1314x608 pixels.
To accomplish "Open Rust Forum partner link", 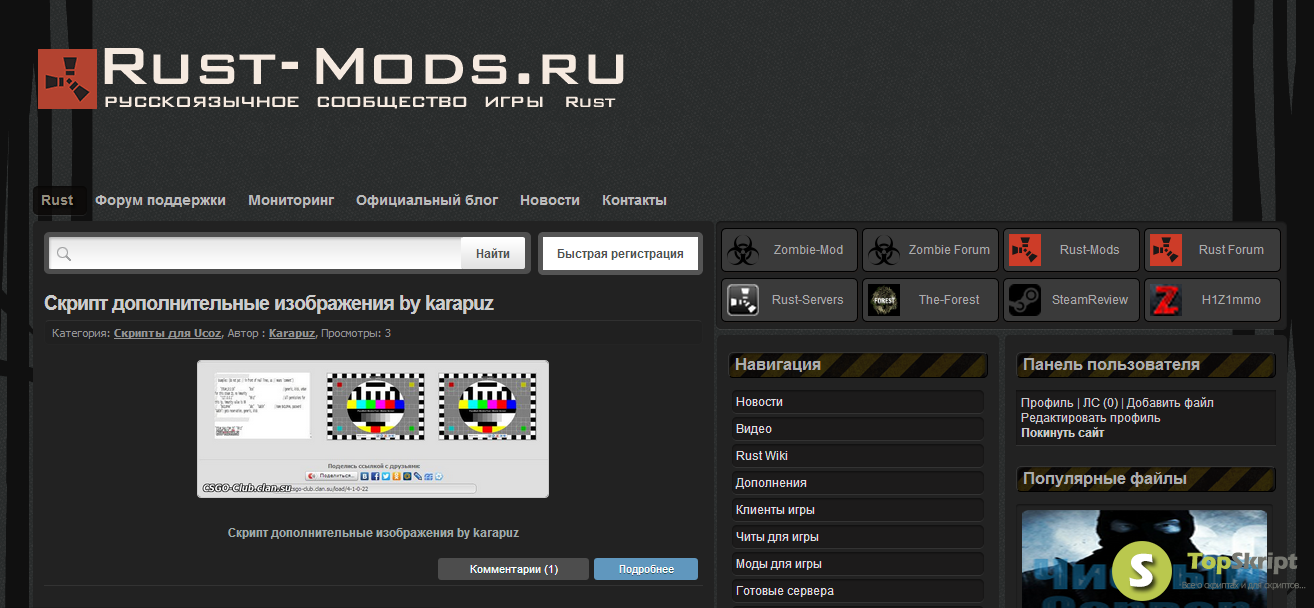I will [x=1213, y=250].
